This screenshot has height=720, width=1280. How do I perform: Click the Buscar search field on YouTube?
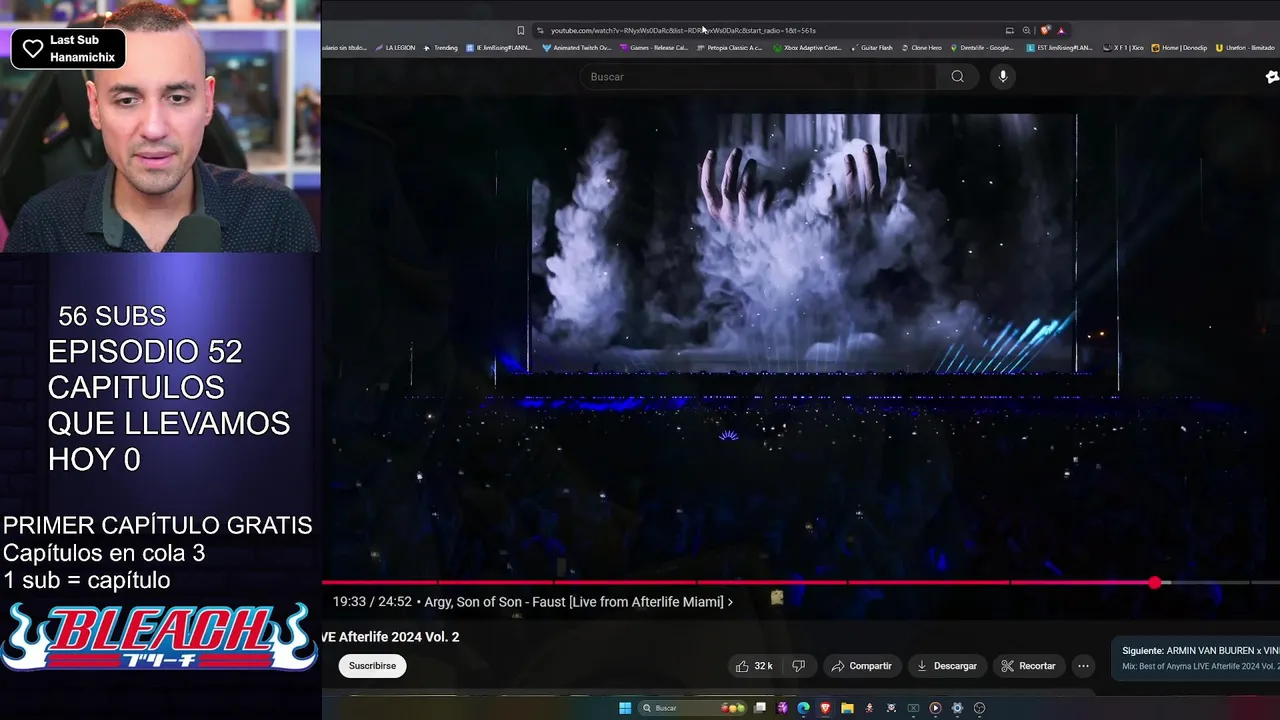point(760,77)
